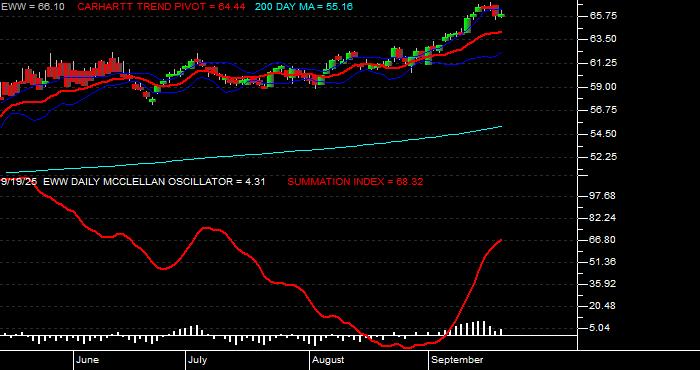Click the 56.75 price axis value

point(603,110)
